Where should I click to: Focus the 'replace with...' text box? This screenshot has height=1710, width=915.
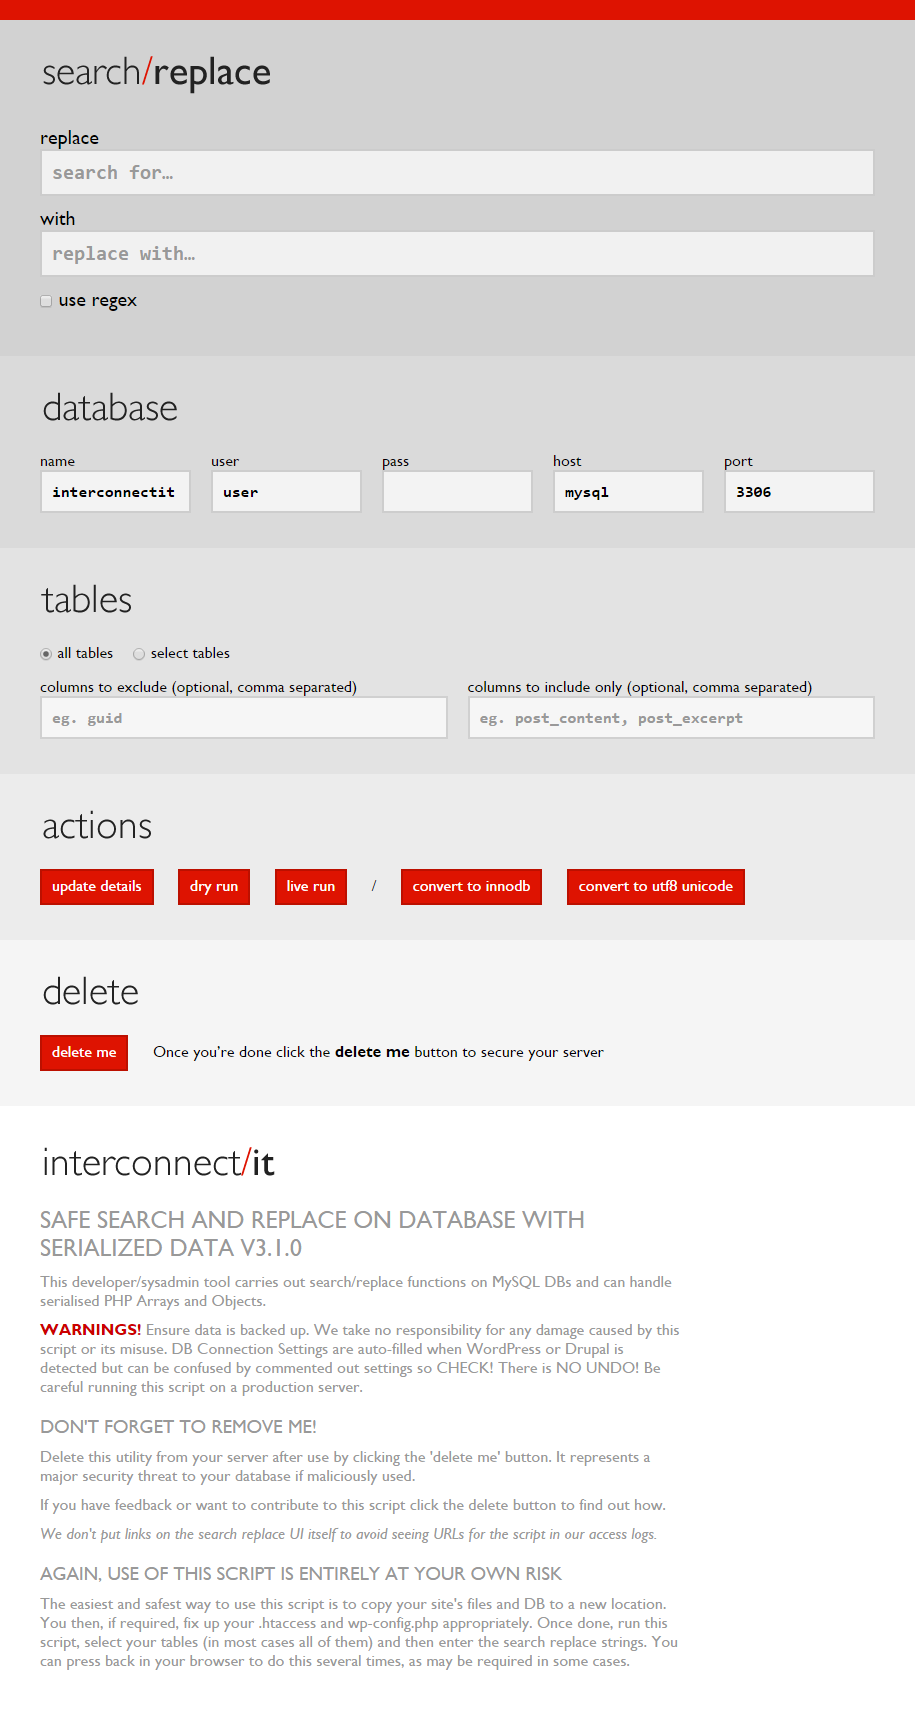[x=457, y=254]
